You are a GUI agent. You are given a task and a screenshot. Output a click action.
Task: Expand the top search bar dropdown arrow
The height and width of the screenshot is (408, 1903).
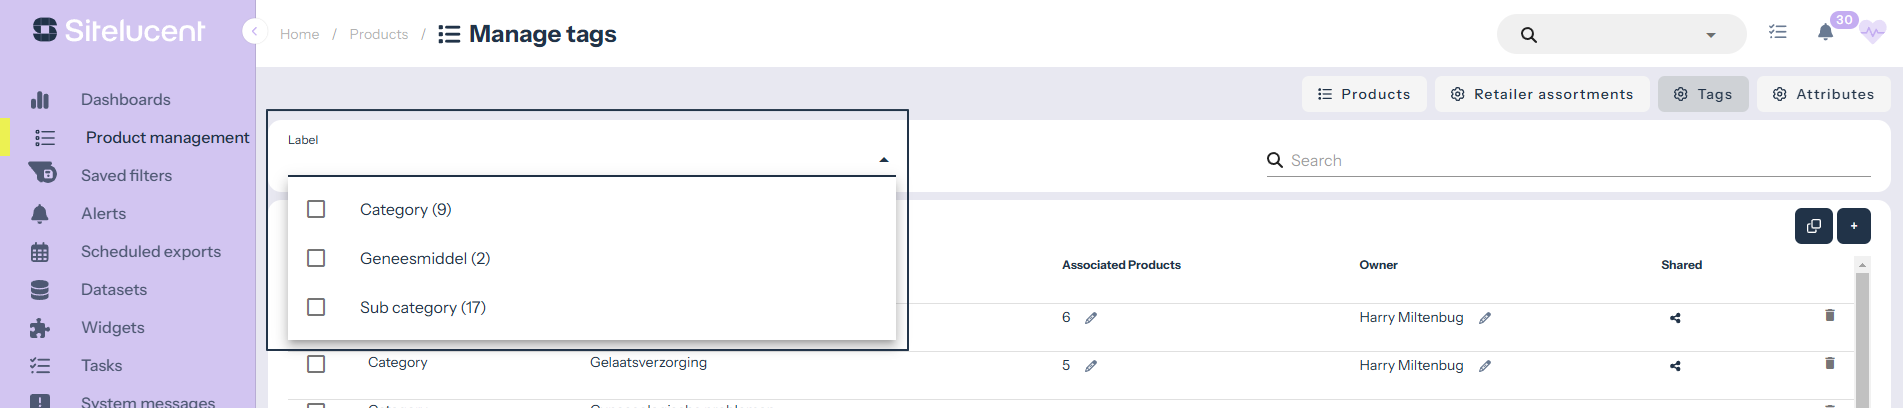[x=1711, y=35]
